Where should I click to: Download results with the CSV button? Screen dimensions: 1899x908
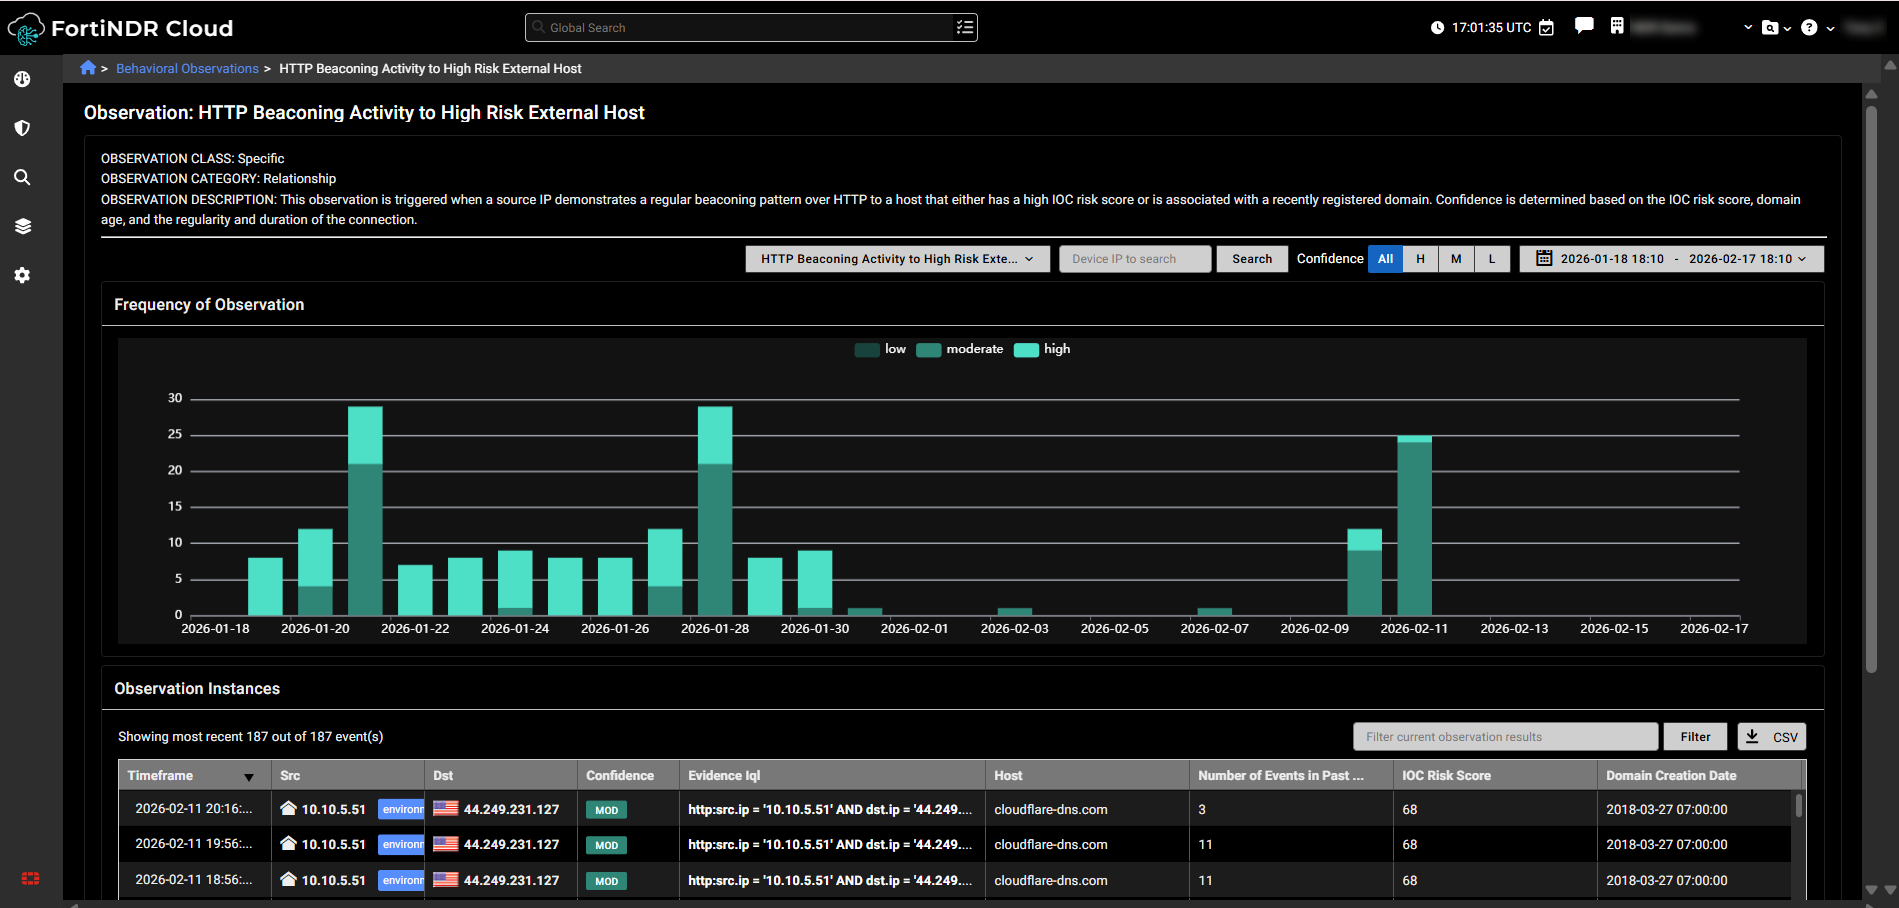(x=1771, y=737)
